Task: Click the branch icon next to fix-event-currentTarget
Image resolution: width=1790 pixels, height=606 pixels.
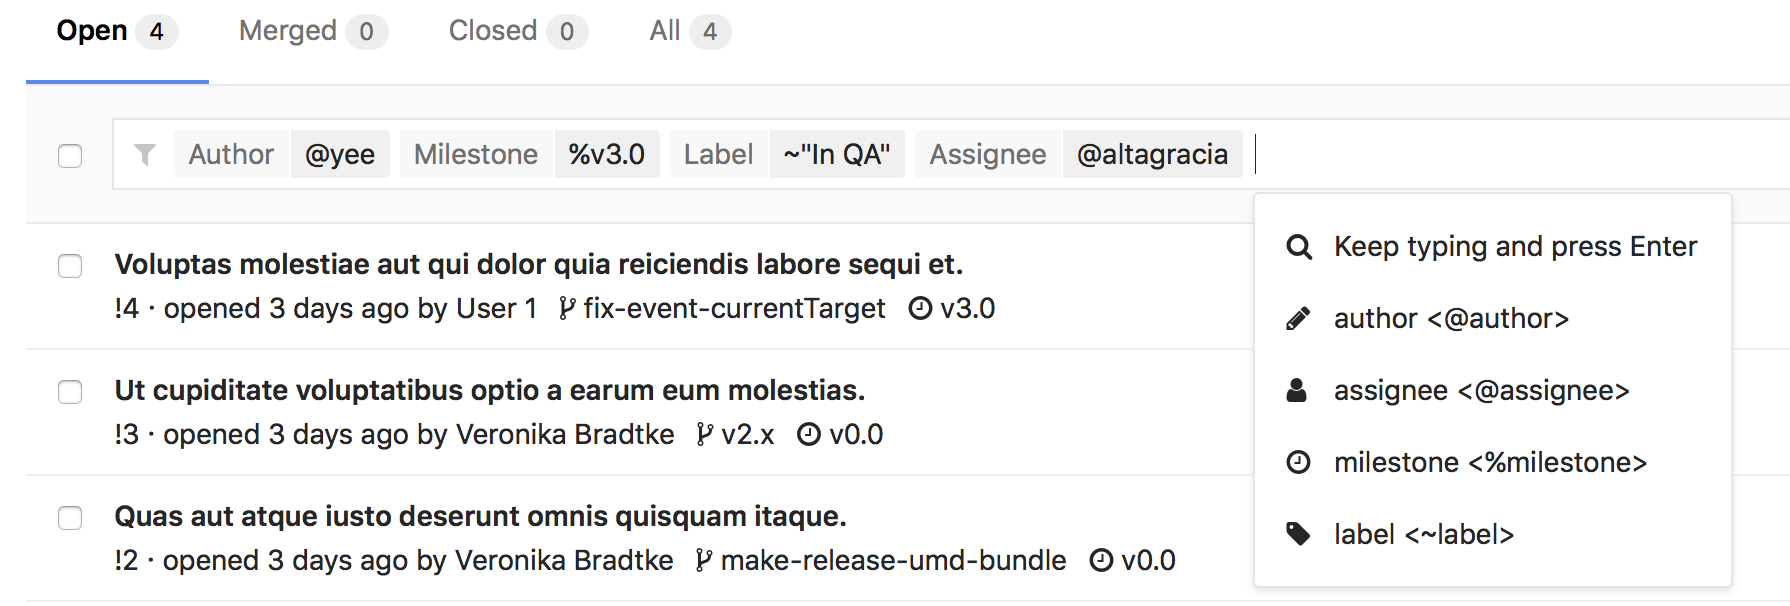Action: 566,308
